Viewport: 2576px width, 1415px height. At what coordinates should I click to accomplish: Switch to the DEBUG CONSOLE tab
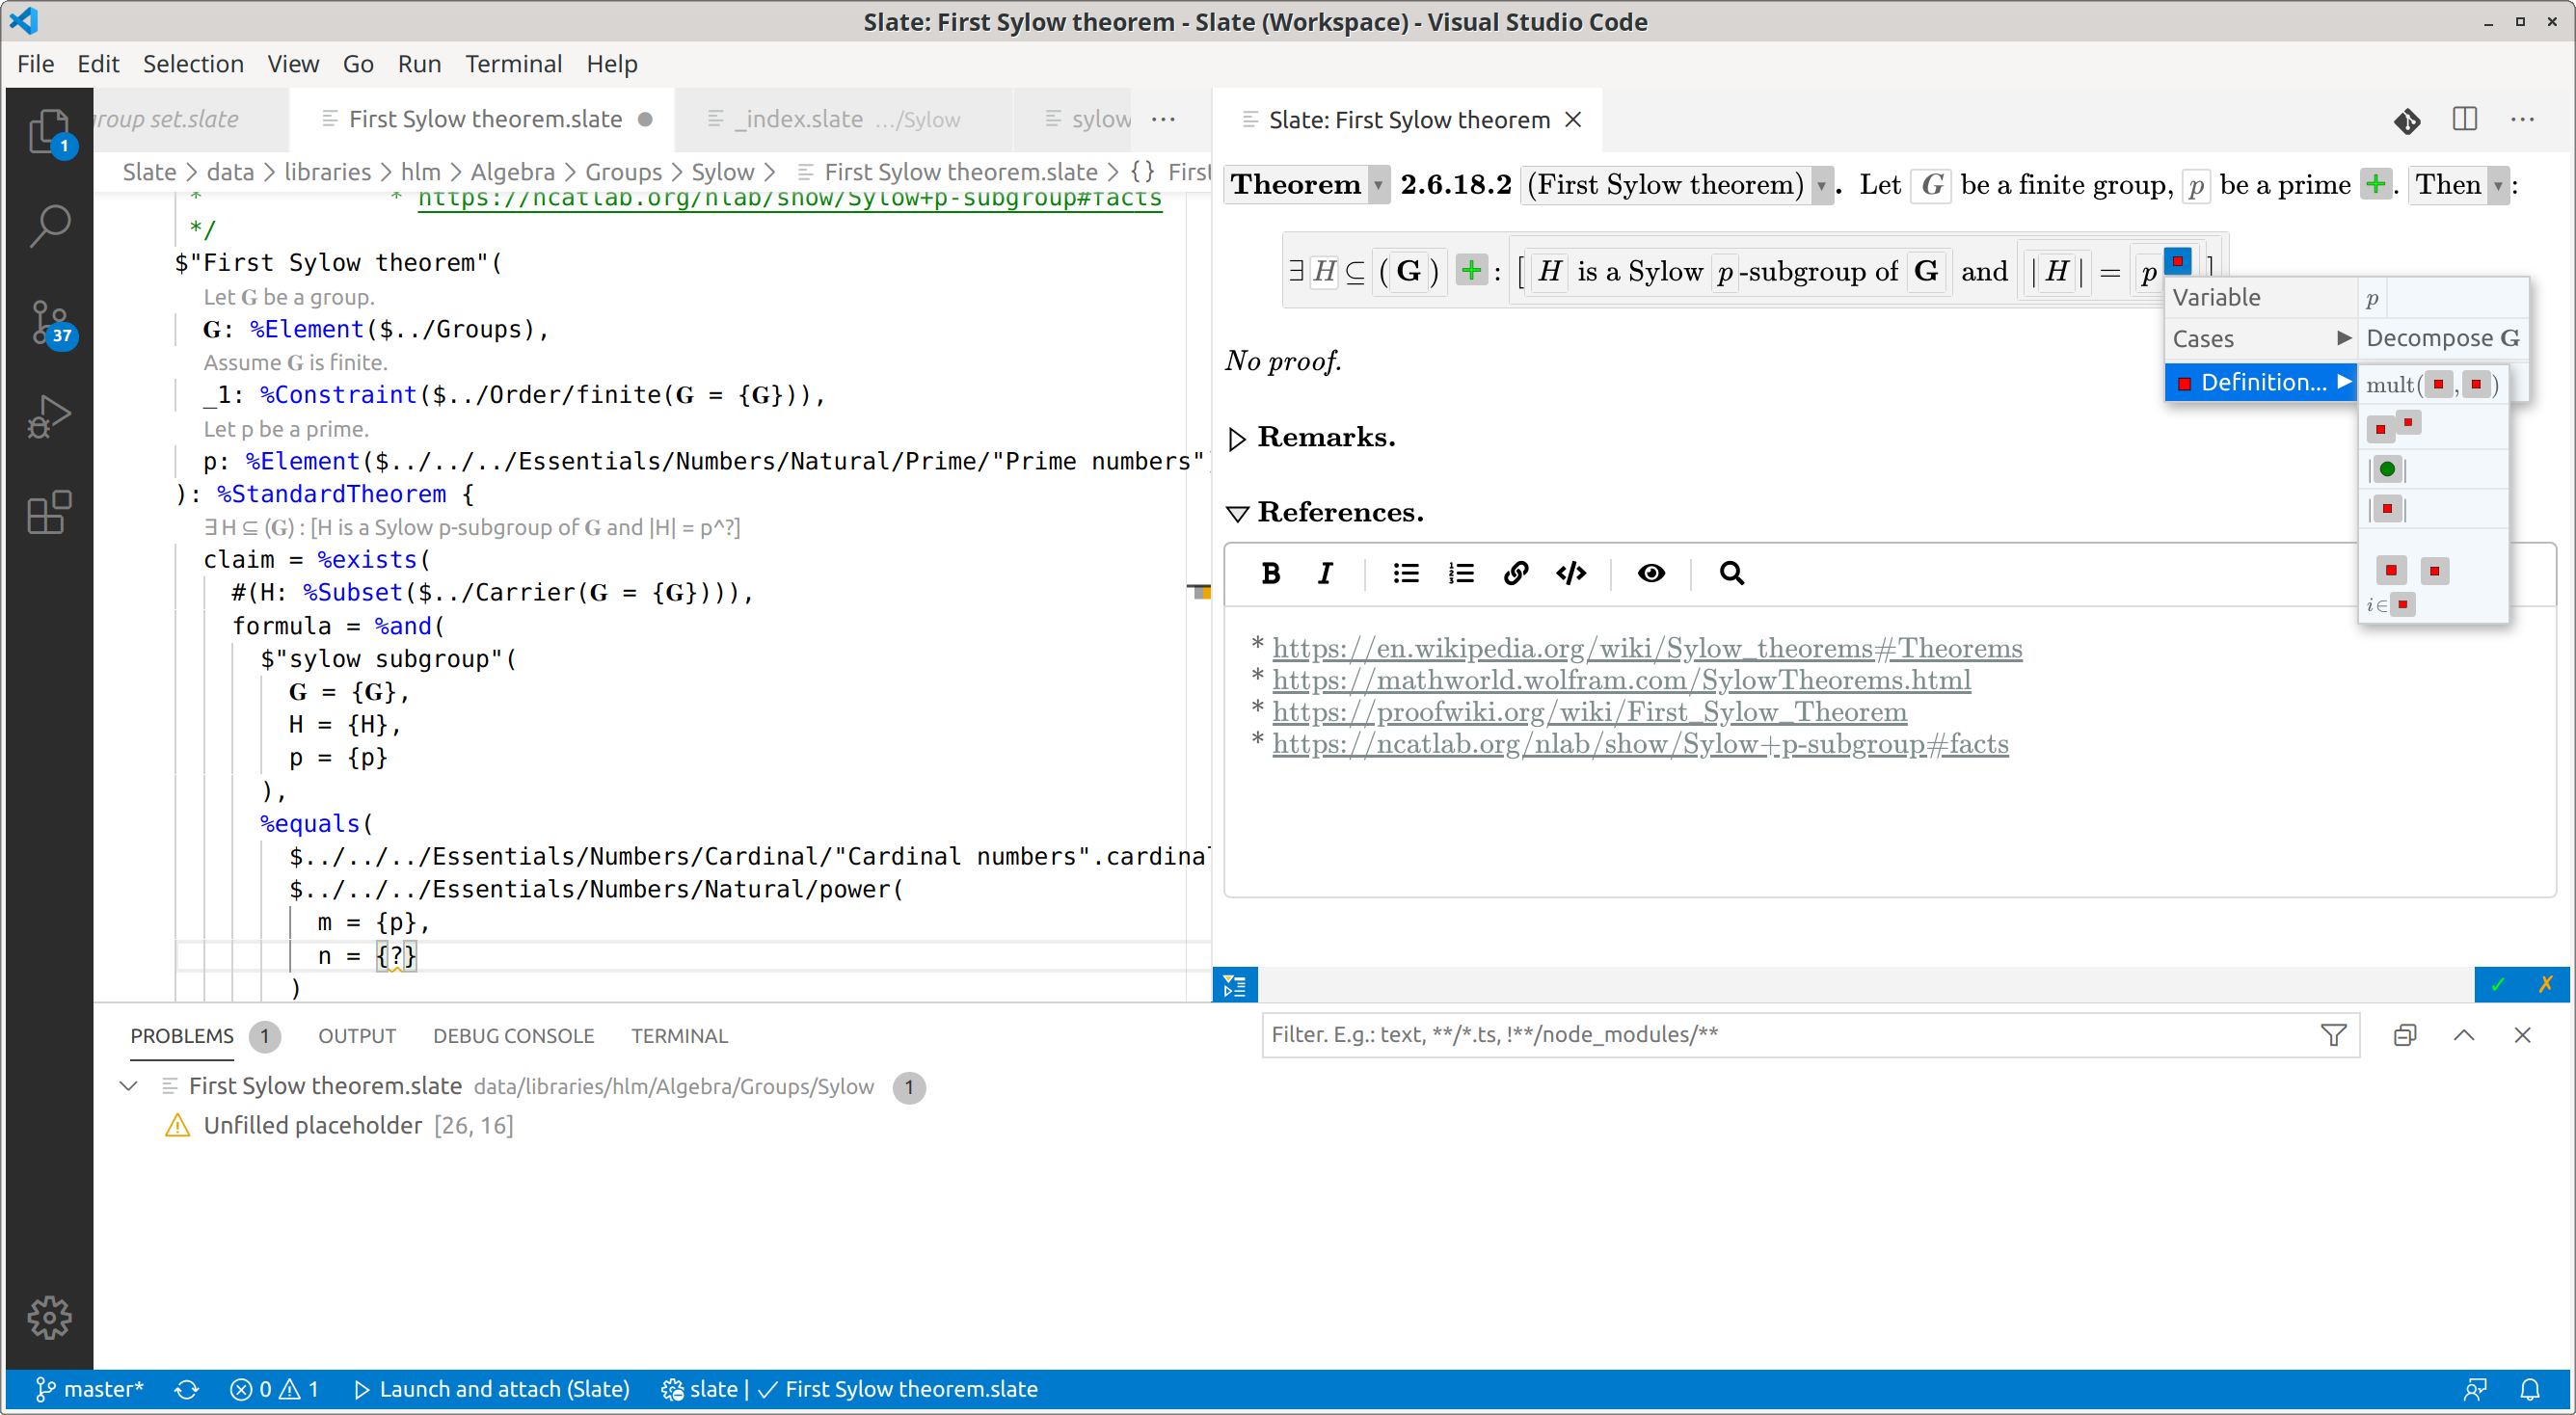513,1036
